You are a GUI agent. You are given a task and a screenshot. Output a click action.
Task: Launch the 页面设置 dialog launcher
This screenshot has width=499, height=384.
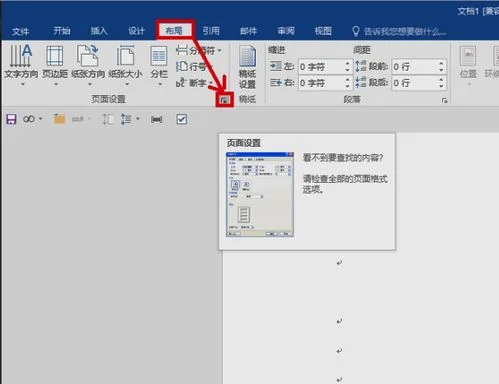pos(224,99)
